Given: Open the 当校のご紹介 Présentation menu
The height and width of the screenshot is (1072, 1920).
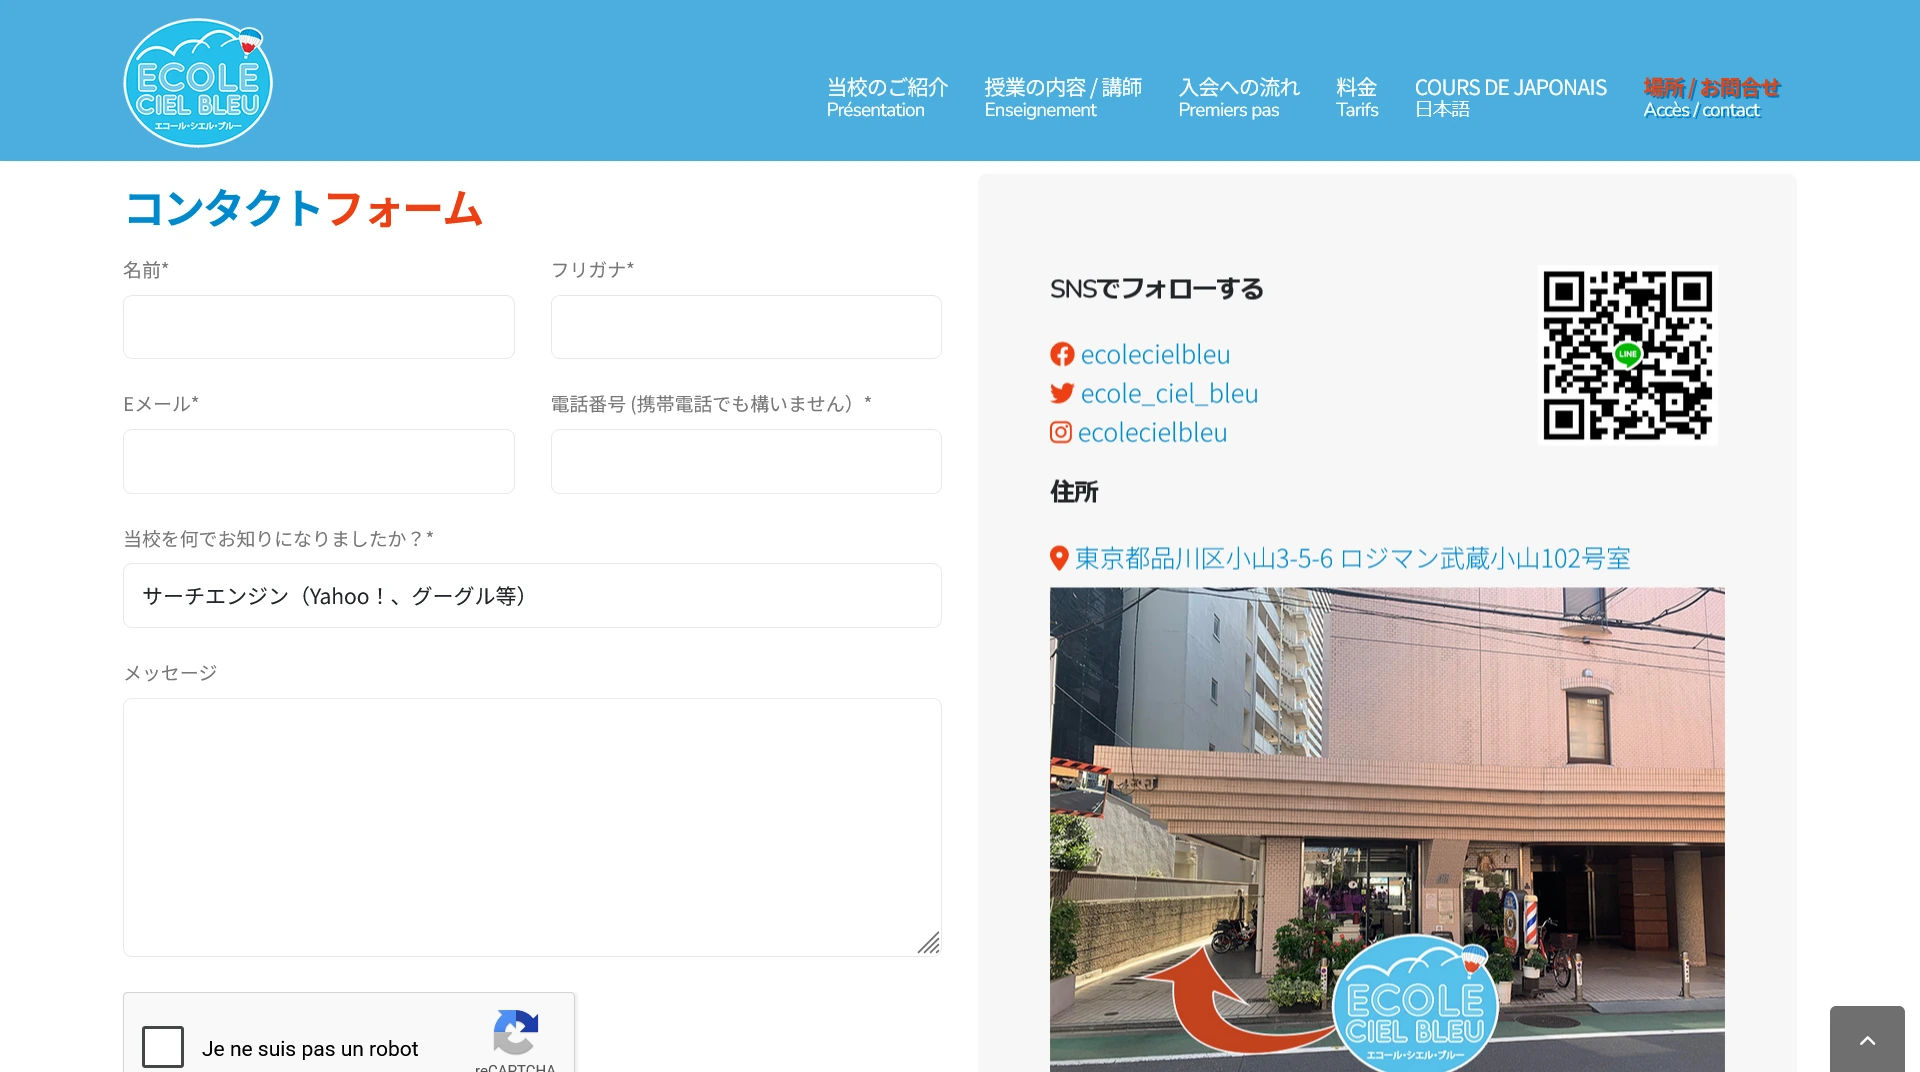Looking at the screenshot, I should pos(887,98).
